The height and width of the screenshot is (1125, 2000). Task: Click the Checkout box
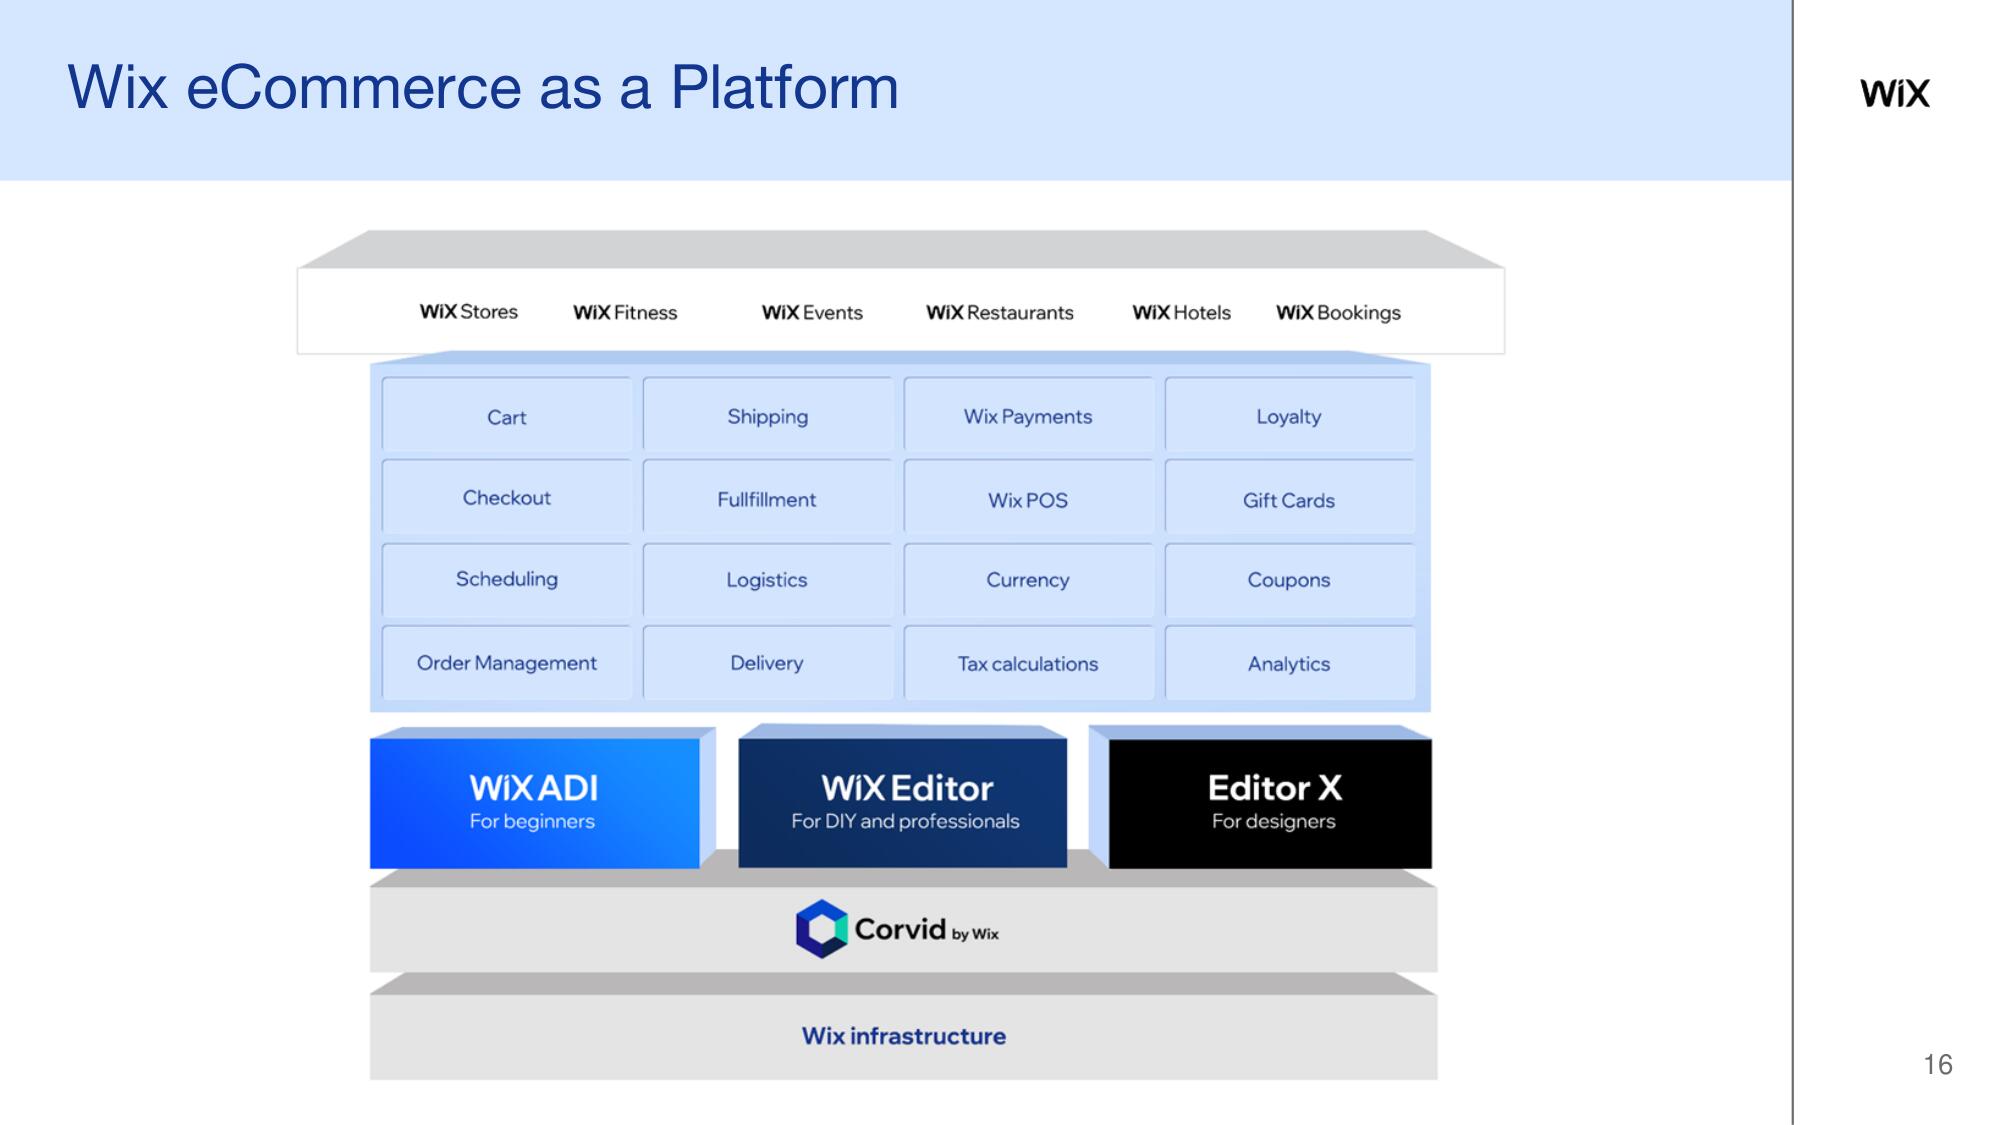pos(507,497)
